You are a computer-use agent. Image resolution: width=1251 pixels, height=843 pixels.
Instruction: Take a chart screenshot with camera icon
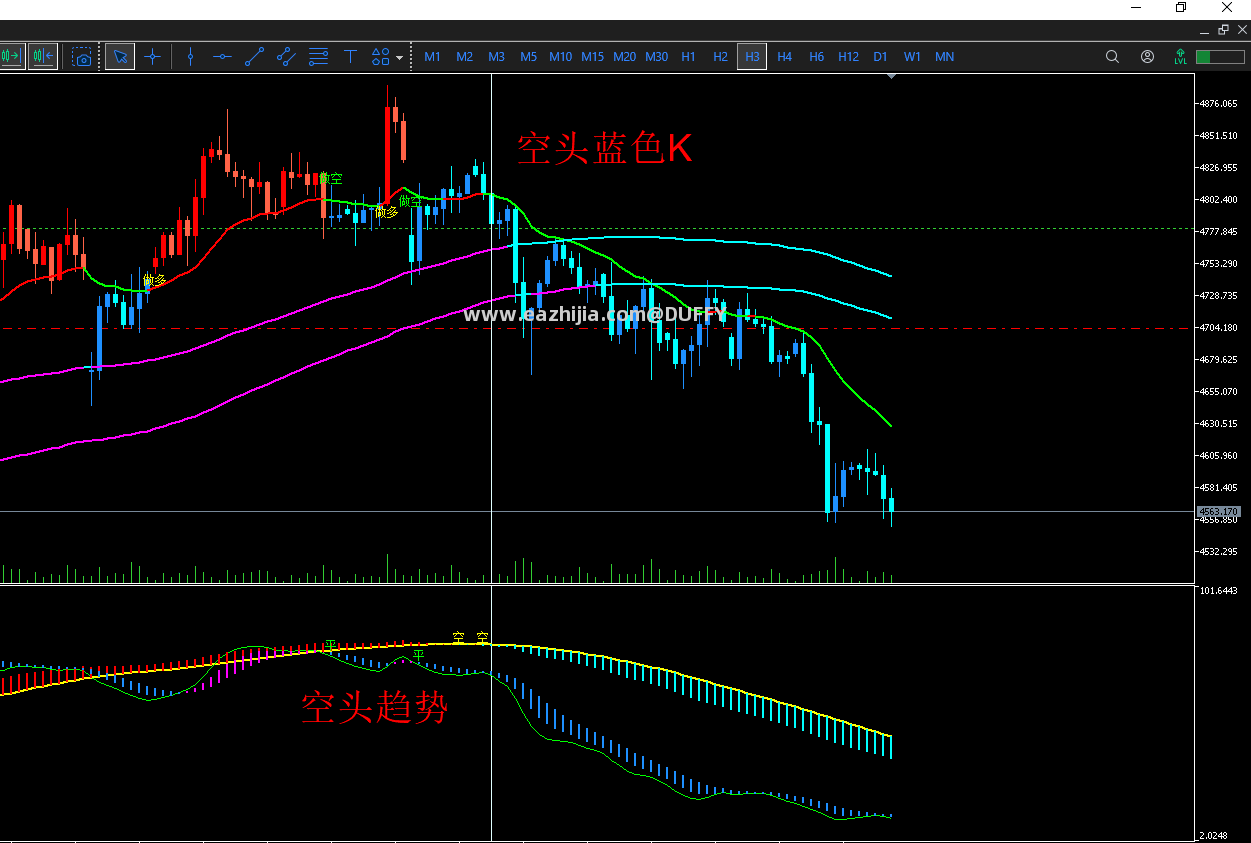[x=82, y=57]
